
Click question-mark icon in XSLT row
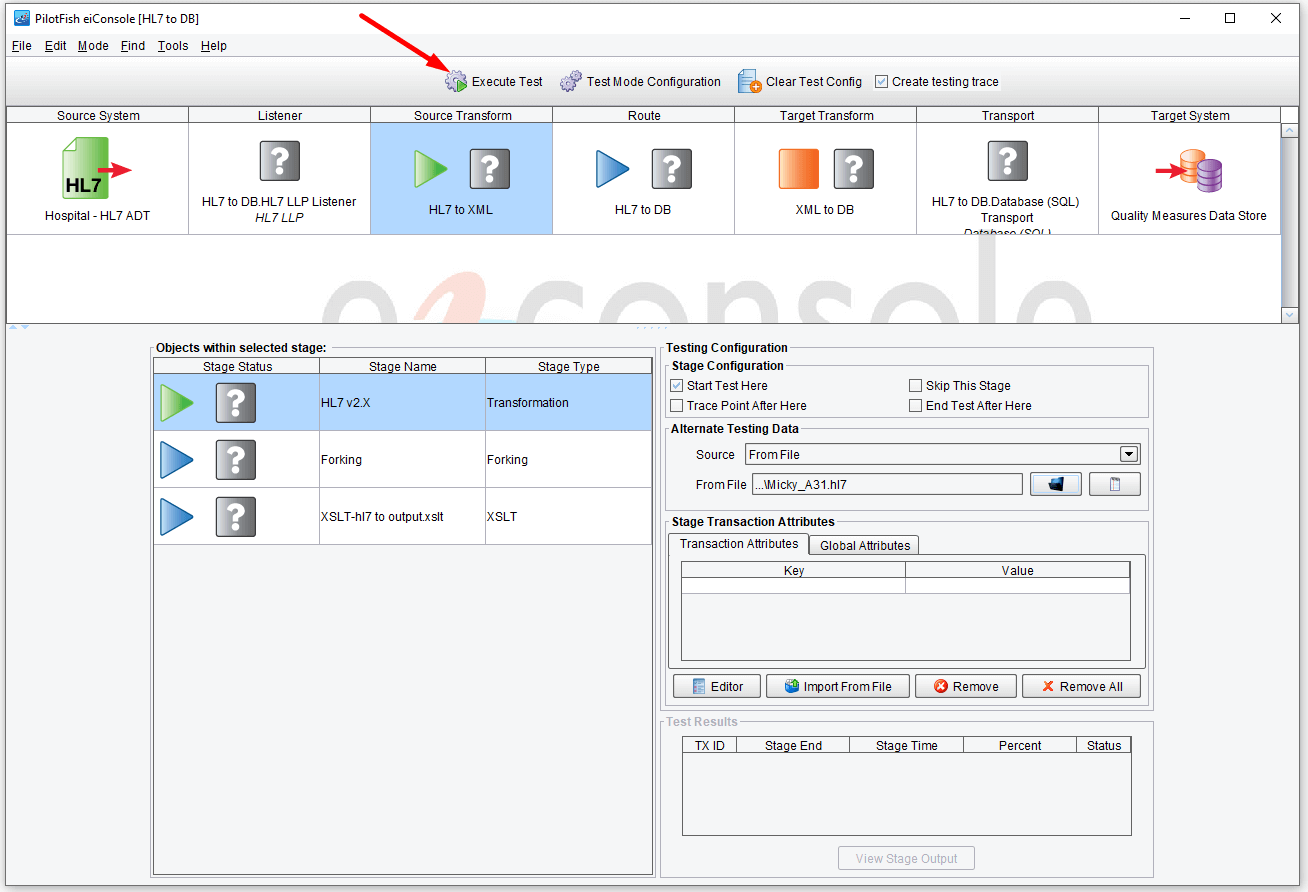click(x=236, y=517)
